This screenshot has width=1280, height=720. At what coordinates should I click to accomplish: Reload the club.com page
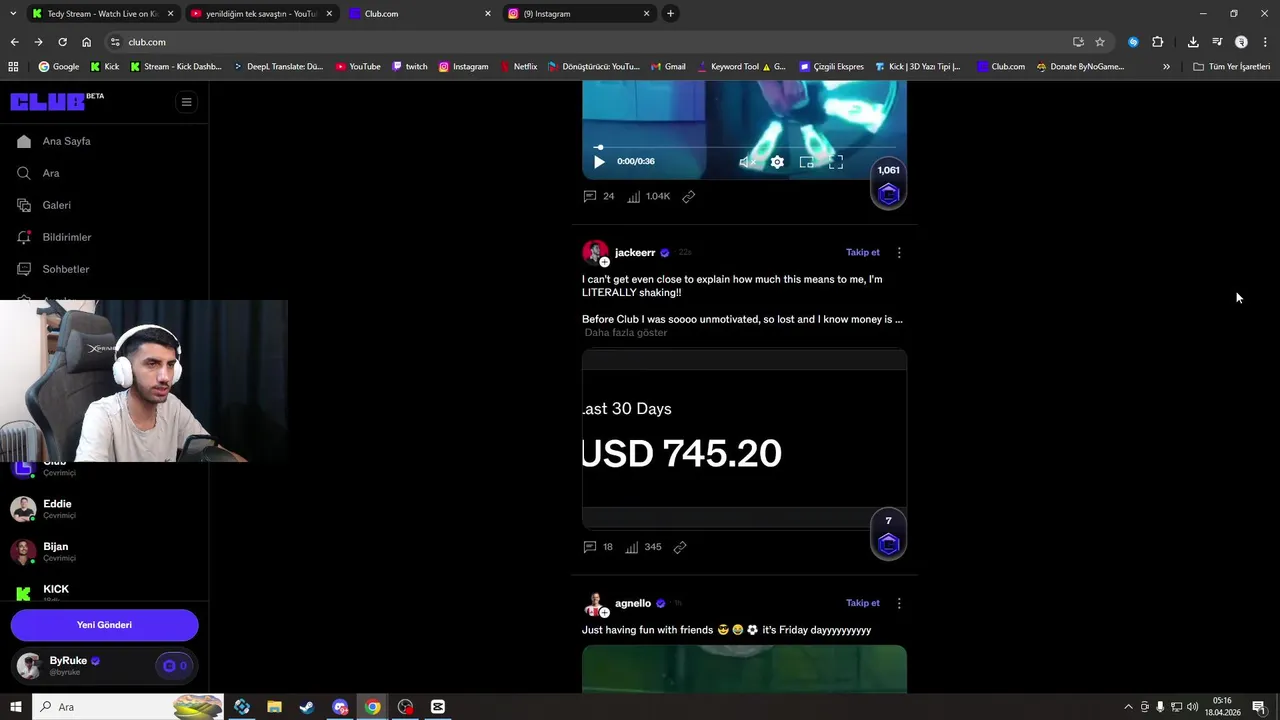click(62, 42)
